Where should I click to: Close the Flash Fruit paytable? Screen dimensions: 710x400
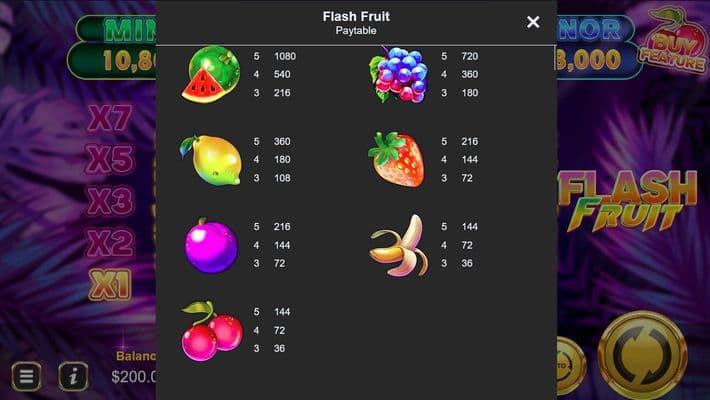(x=533, y=22)
